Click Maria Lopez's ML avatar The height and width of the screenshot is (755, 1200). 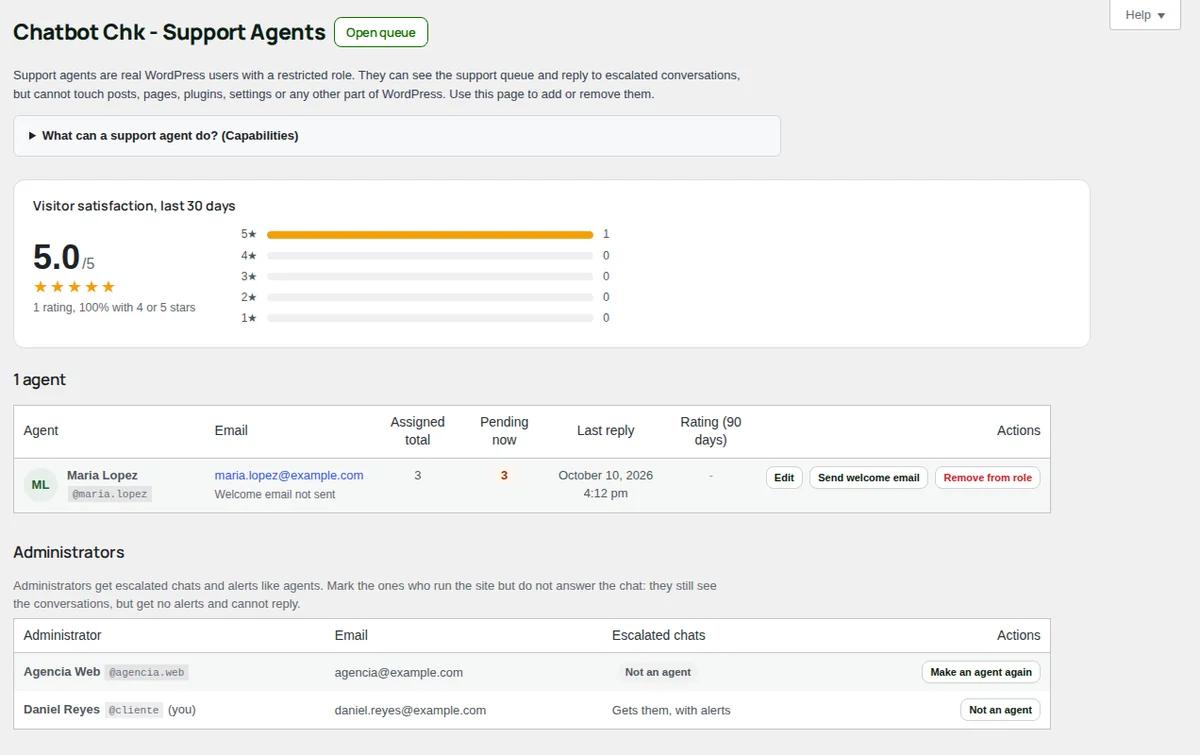point(40,484)
